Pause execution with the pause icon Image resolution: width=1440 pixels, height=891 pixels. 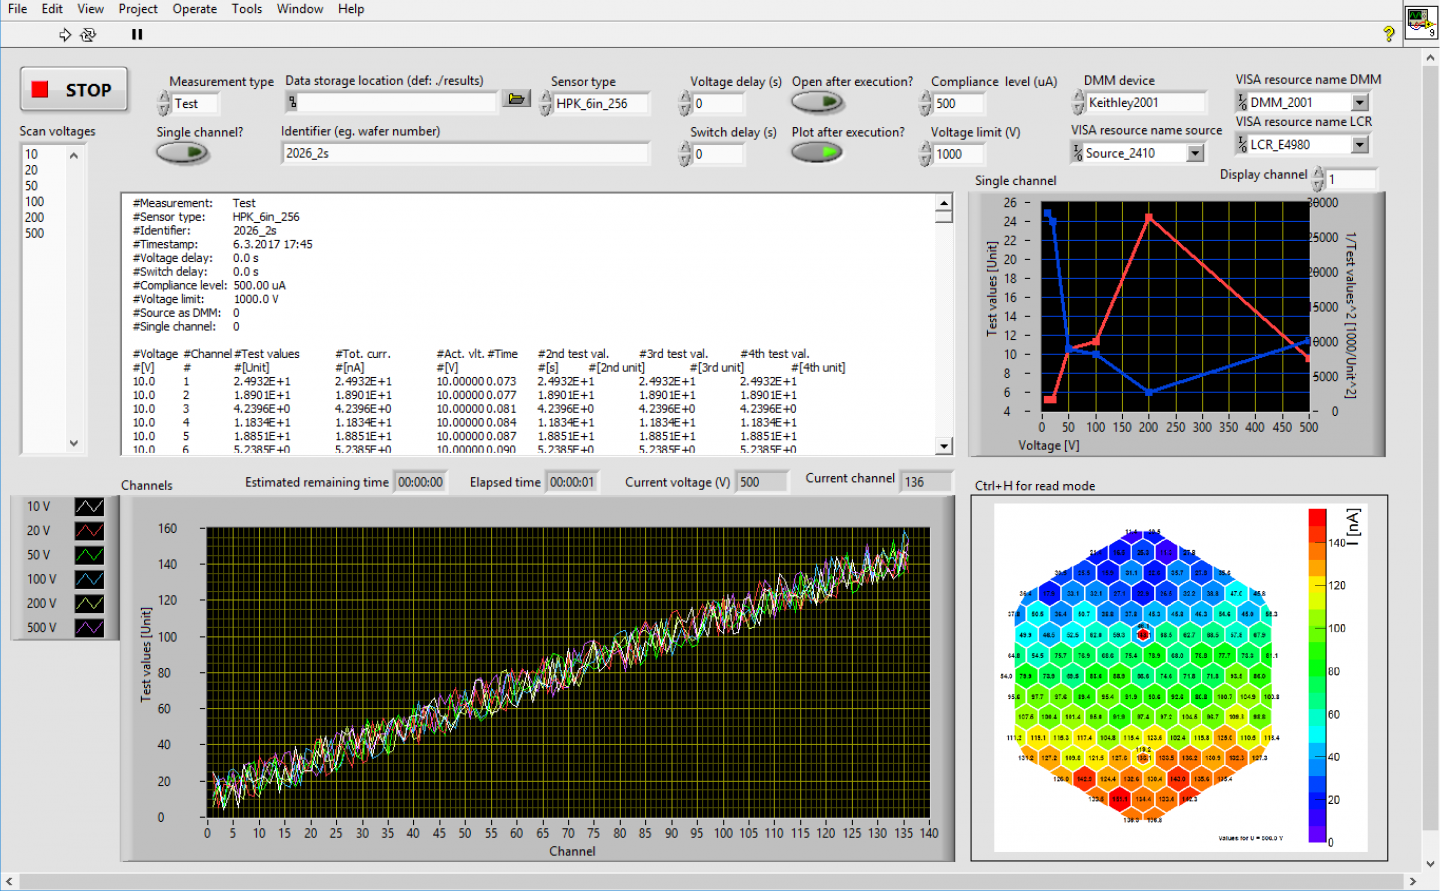point(137,34)
